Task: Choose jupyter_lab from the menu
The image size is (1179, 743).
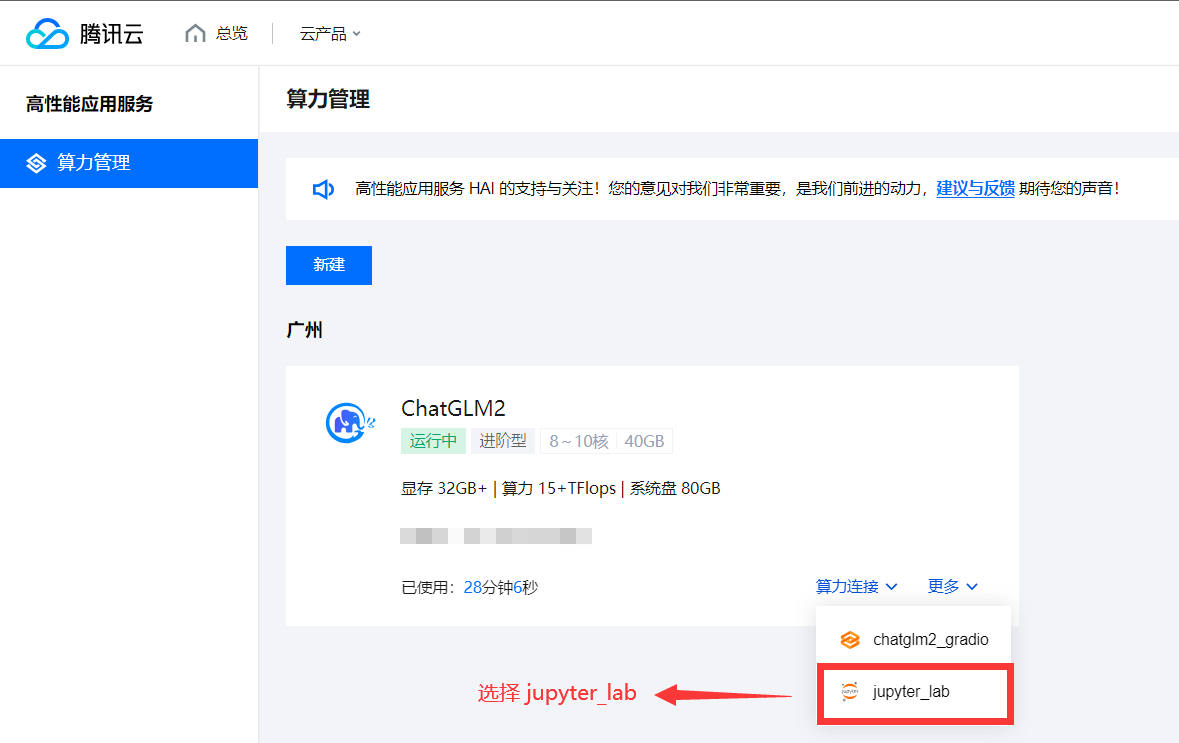Action: (915, 693)
